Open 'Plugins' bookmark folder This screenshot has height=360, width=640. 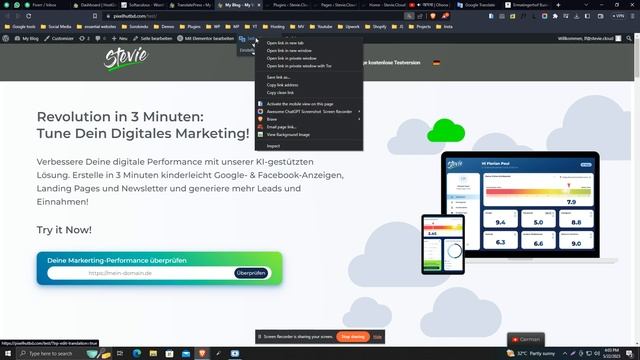190,27
